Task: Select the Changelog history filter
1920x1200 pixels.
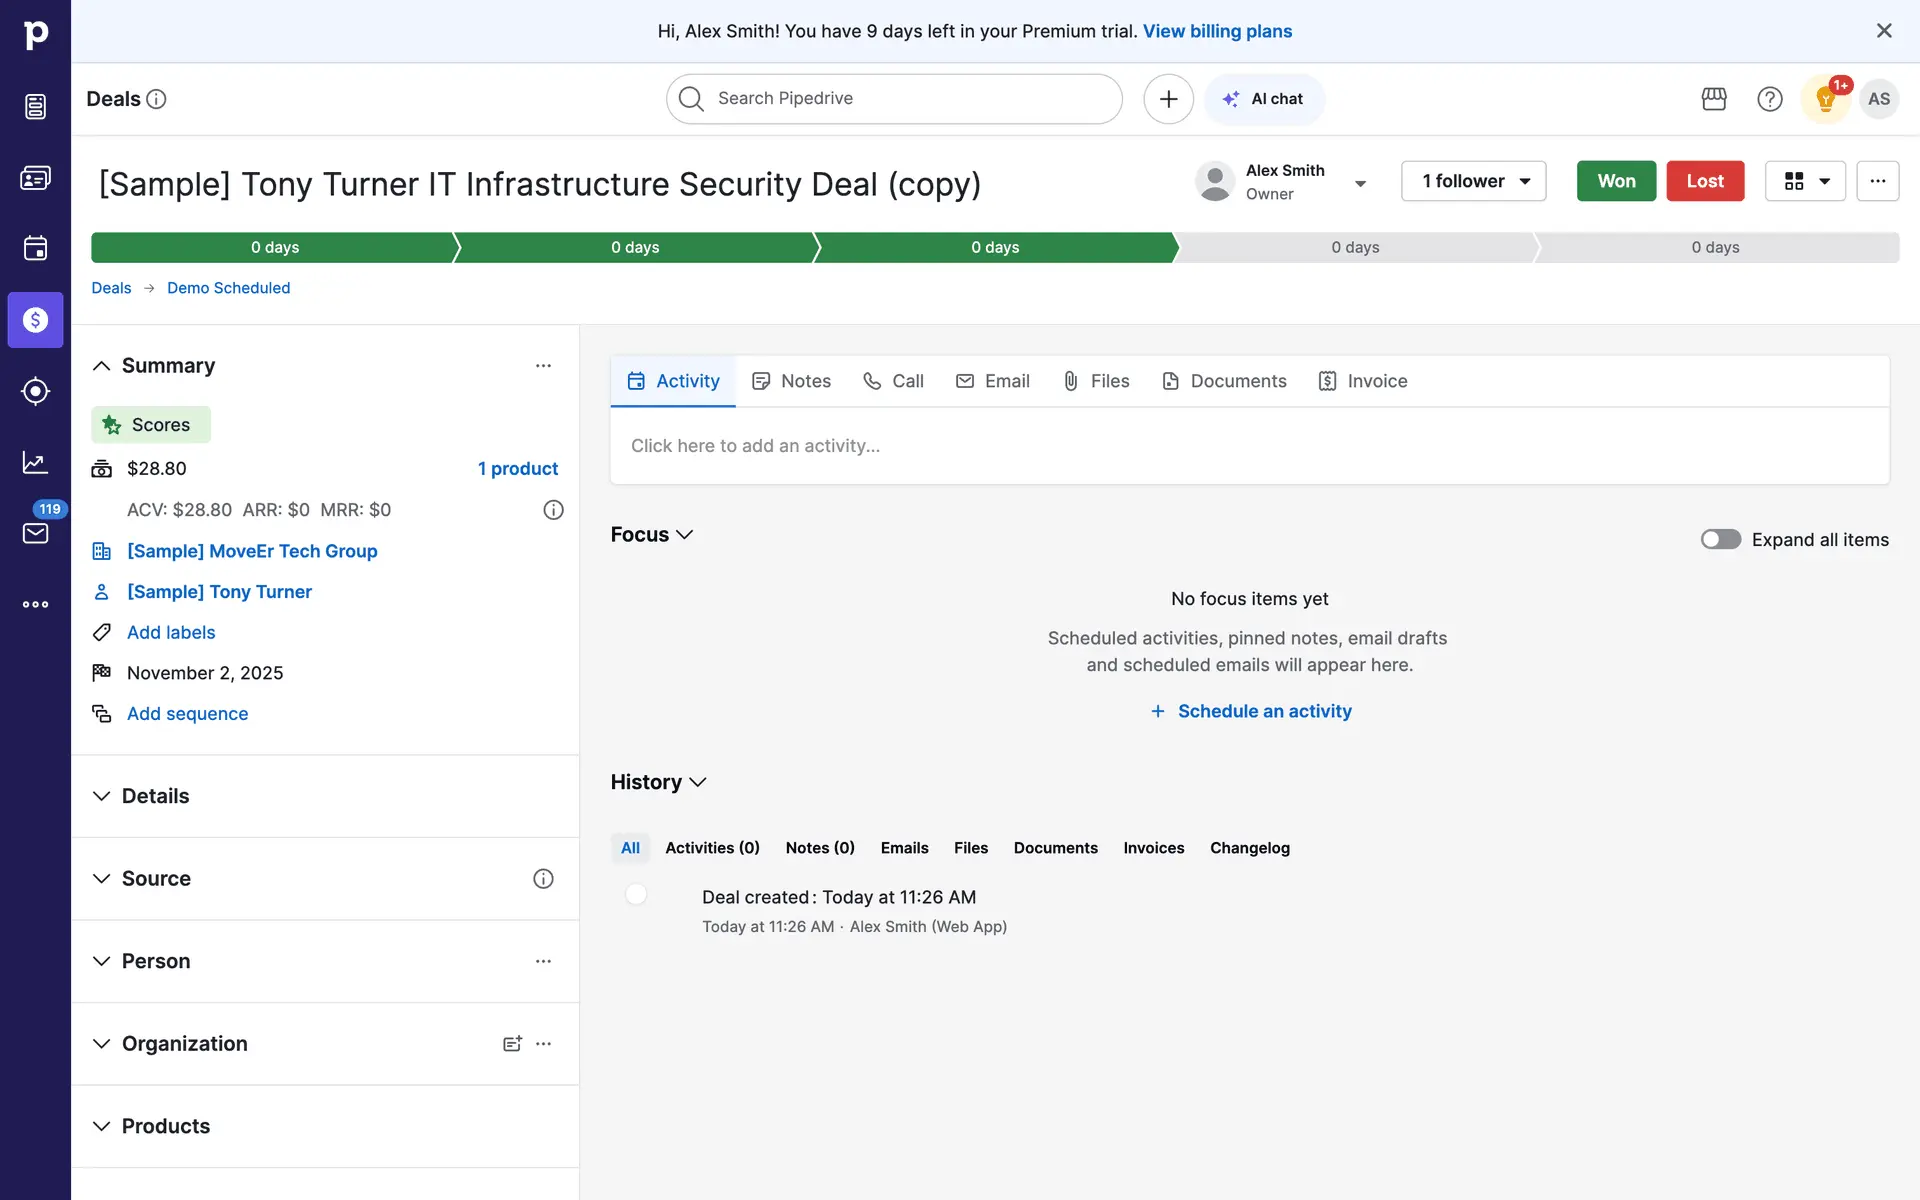Action: tap(1249, 848)
